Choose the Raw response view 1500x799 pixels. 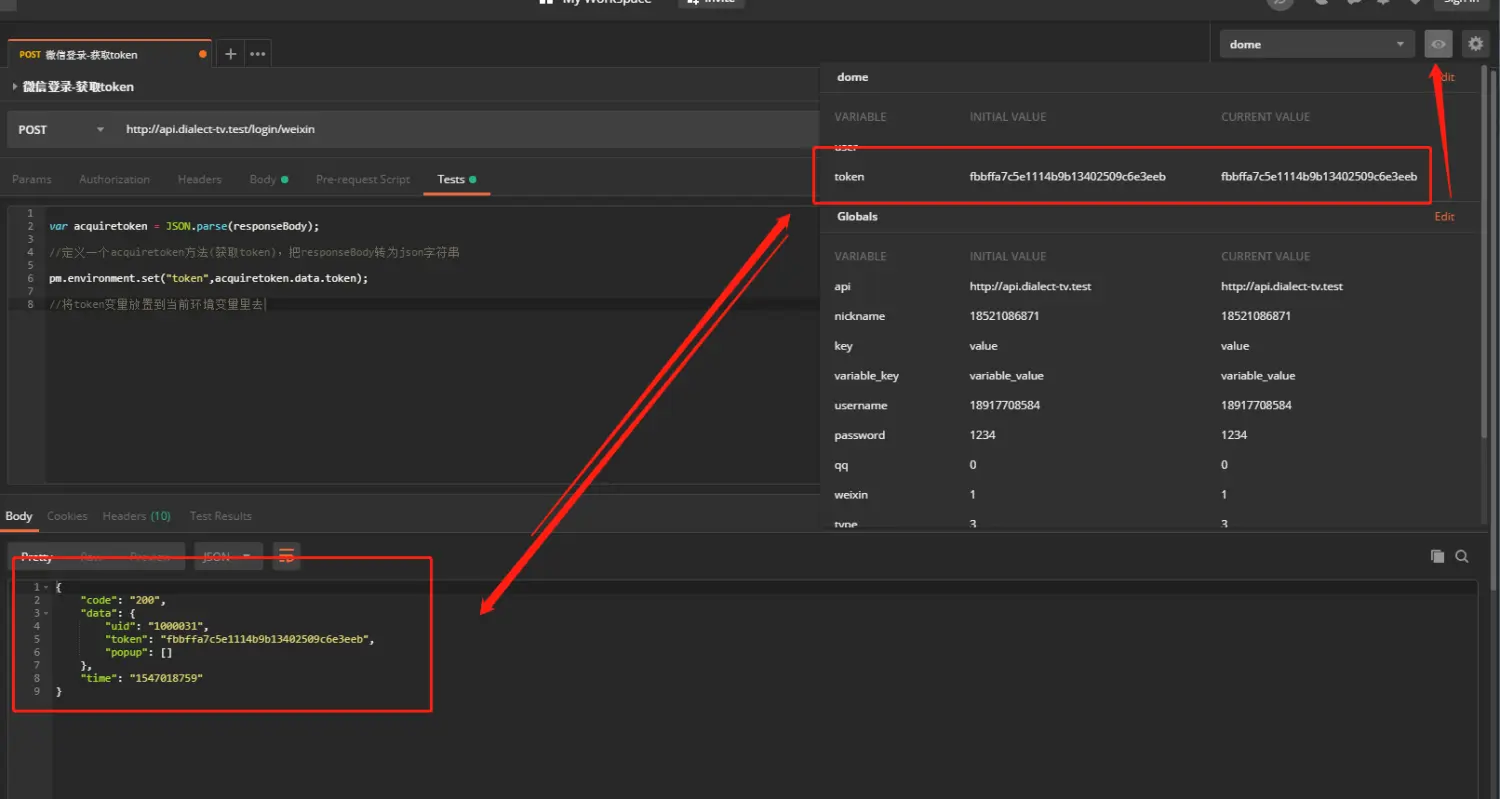[90, 557]
